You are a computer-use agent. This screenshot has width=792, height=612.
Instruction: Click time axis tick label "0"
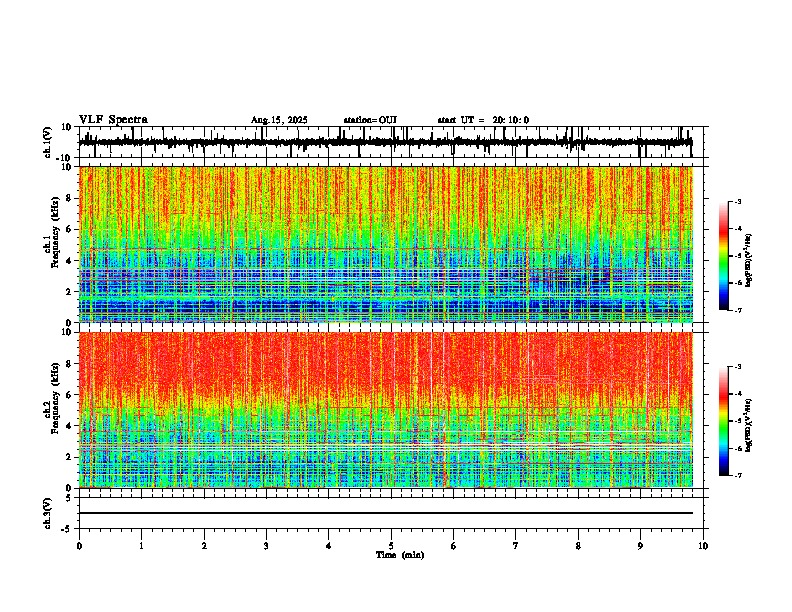coord(79,546)
